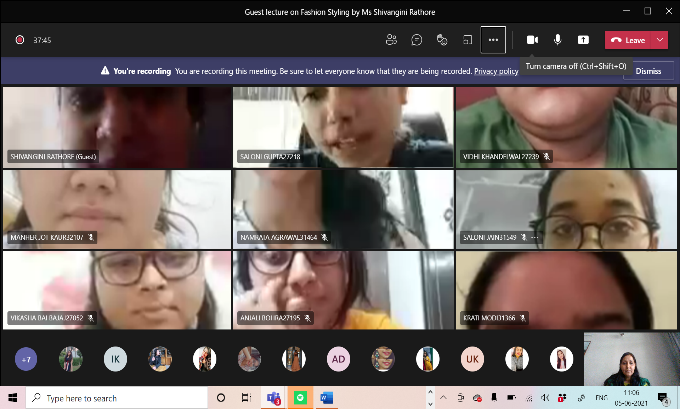Expand the +7 additional participants overflow
680x409 pixels.
pyautogui.click(x=26, y=359)
